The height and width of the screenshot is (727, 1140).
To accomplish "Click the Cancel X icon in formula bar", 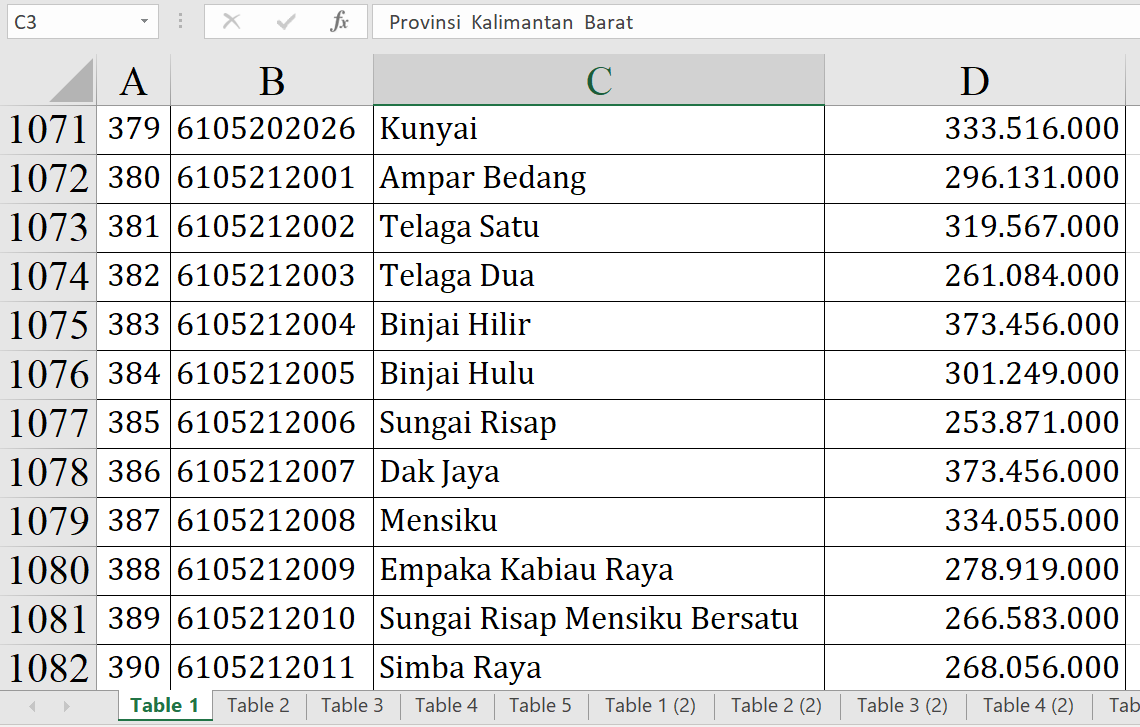I will click(231, 22).
